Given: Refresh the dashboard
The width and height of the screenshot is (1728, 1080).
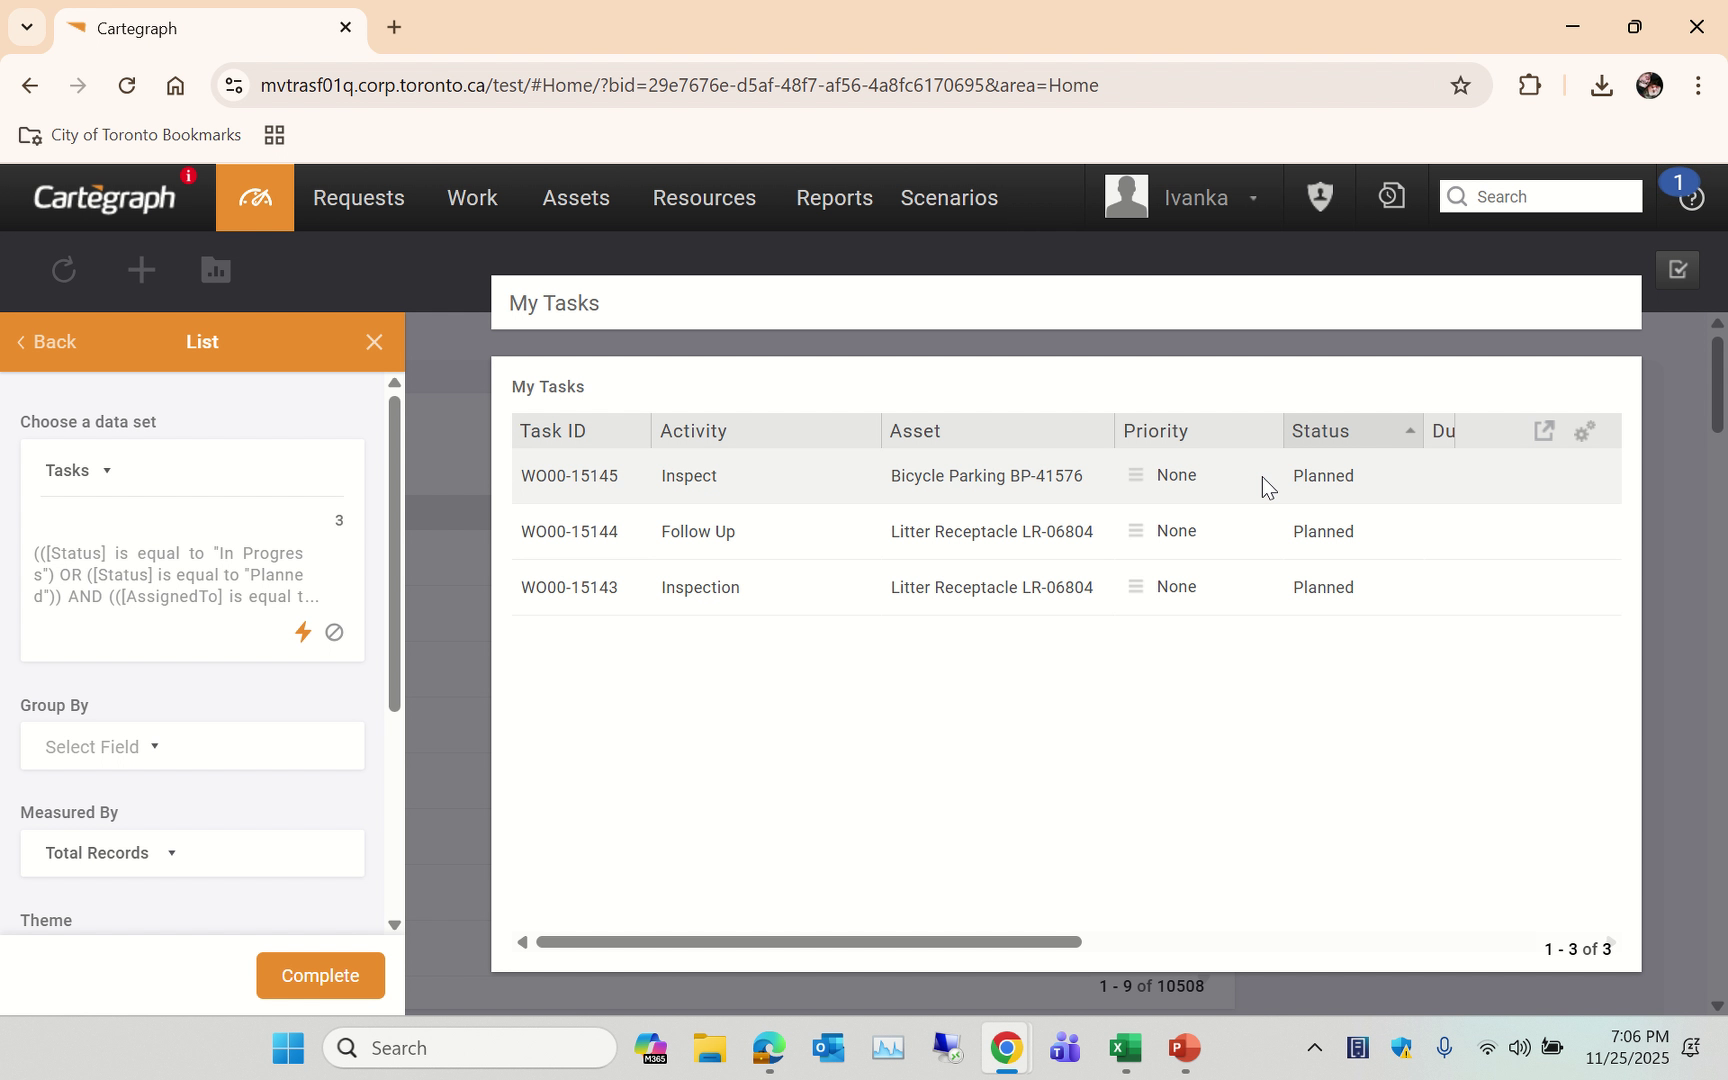Looking at the screenshot, I should (x=63, y=270).
